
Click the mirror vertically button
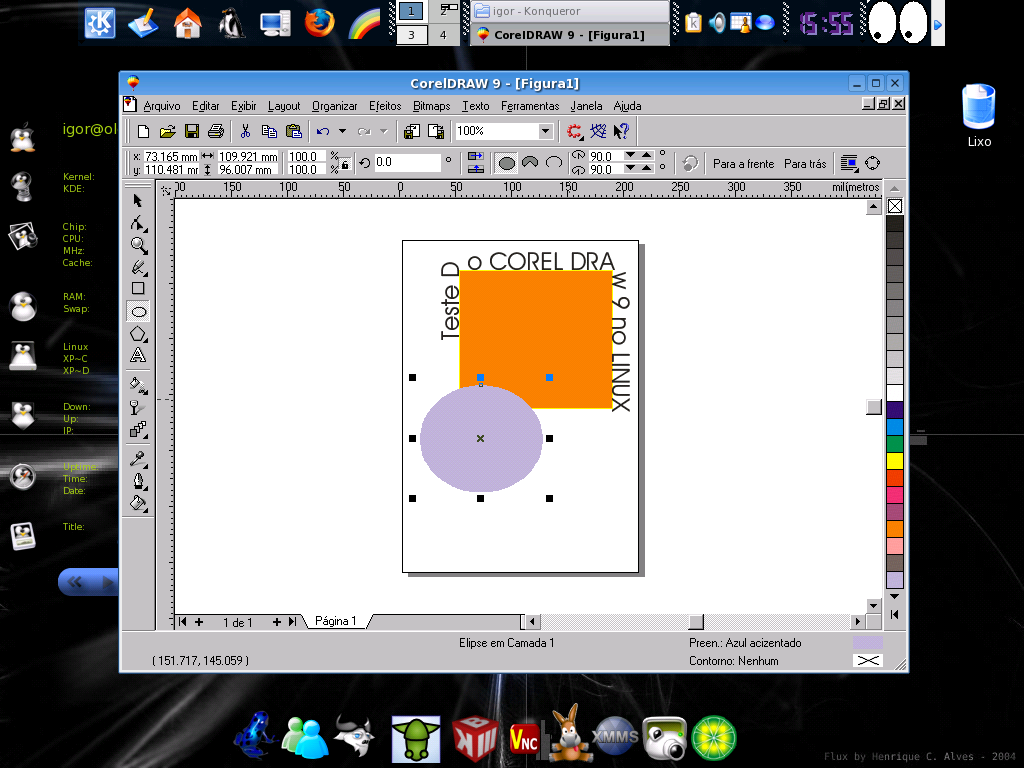[476, 169]
